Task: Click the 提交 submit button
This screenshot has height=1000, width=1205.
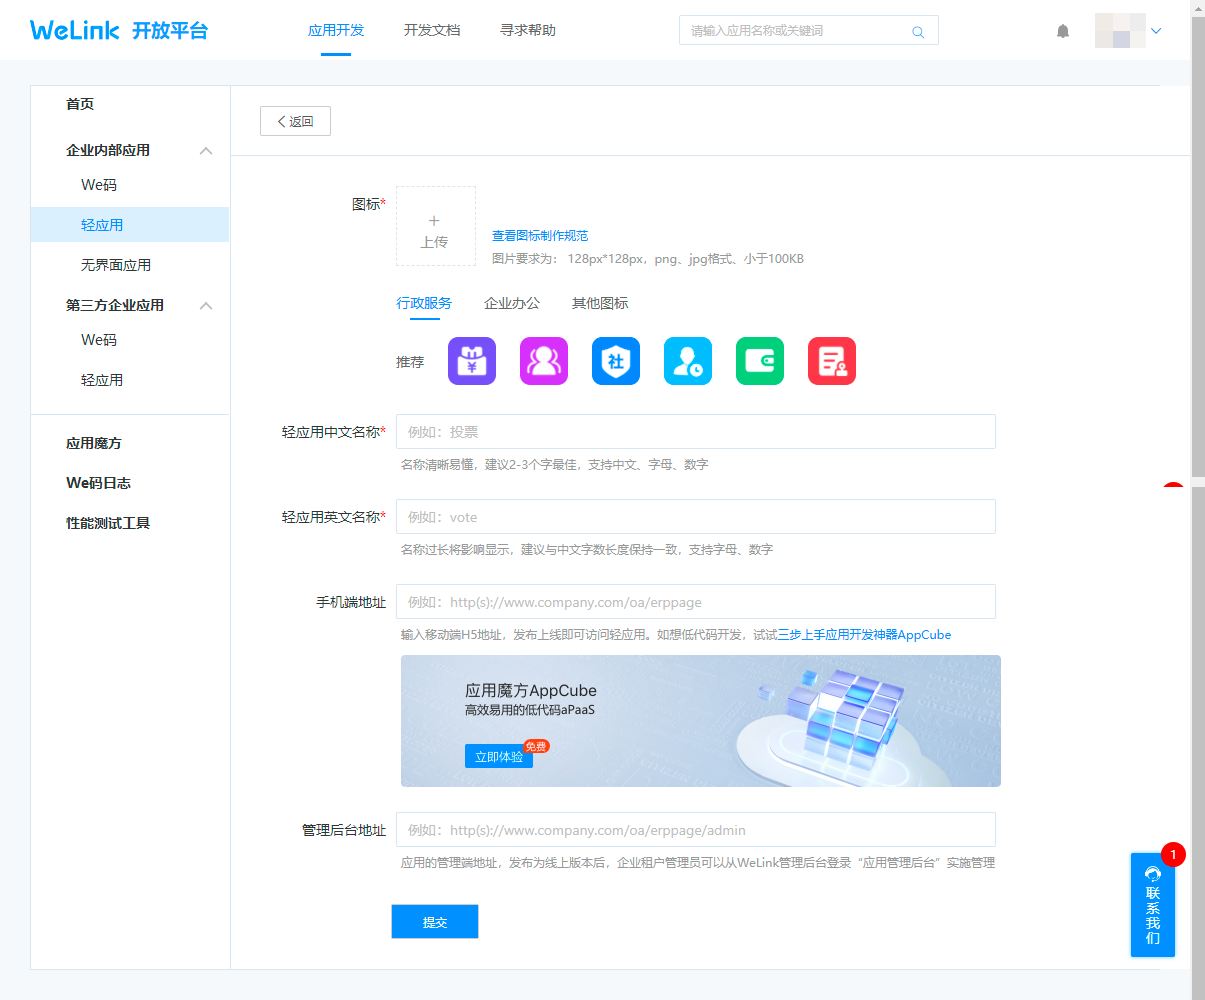Action: pyautogui.click(x=435, y=922)
